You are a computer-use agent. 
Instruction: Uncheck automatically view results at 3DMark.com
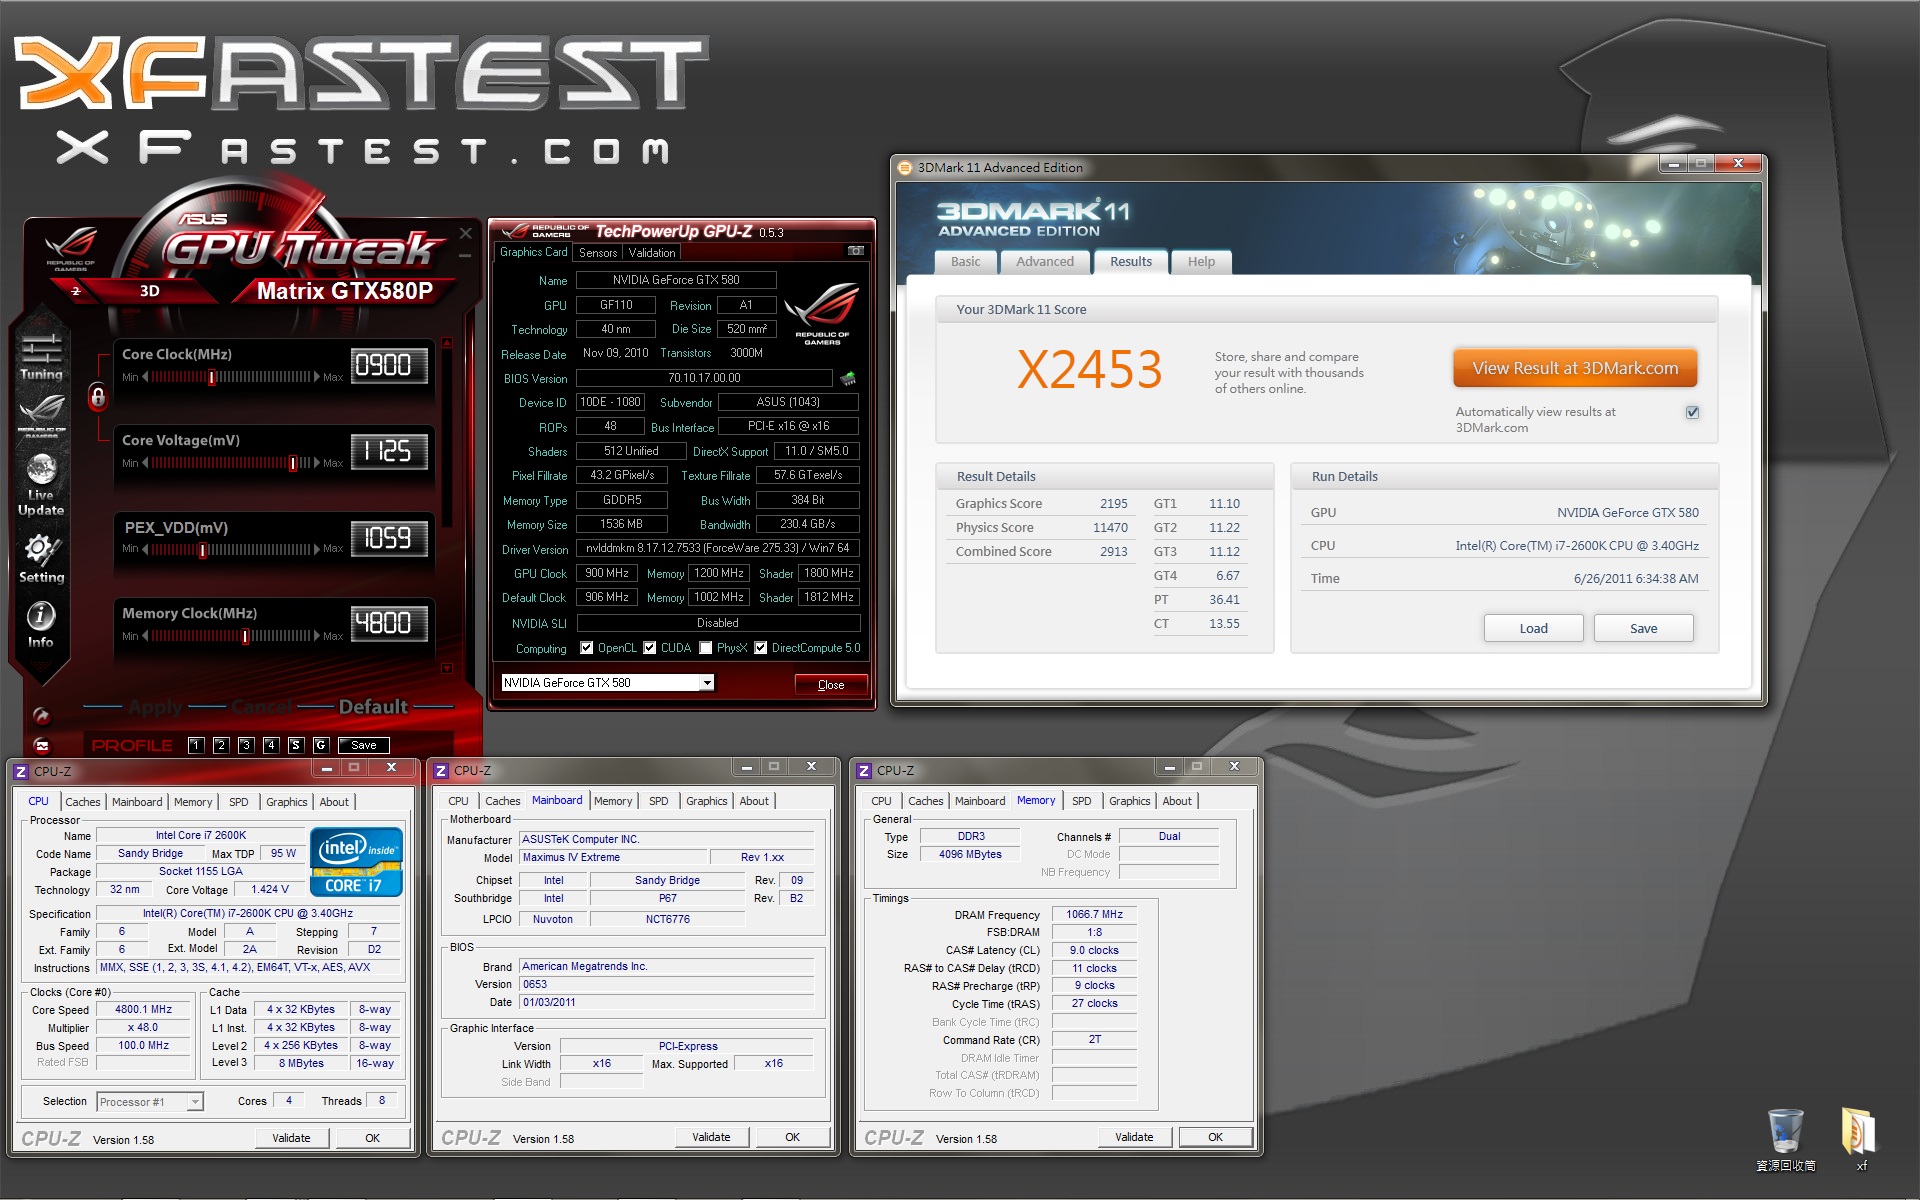point(1692,412)
